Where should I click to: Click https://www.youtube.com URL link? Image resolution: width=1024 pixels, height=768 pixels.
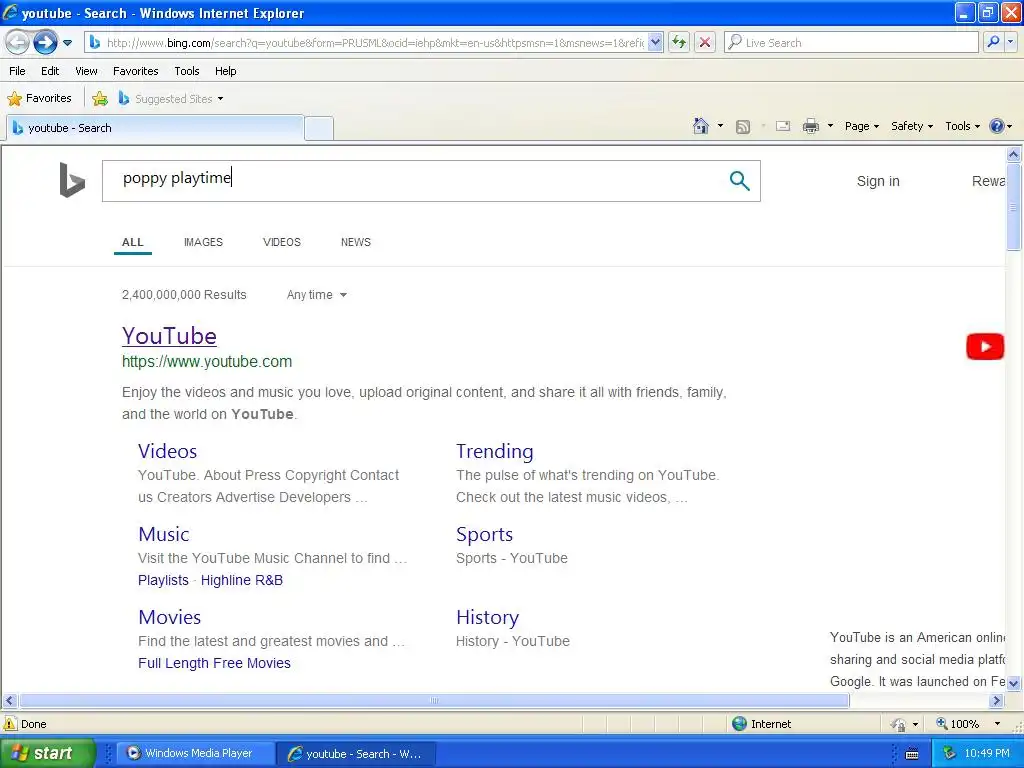[x=207, y=362]
